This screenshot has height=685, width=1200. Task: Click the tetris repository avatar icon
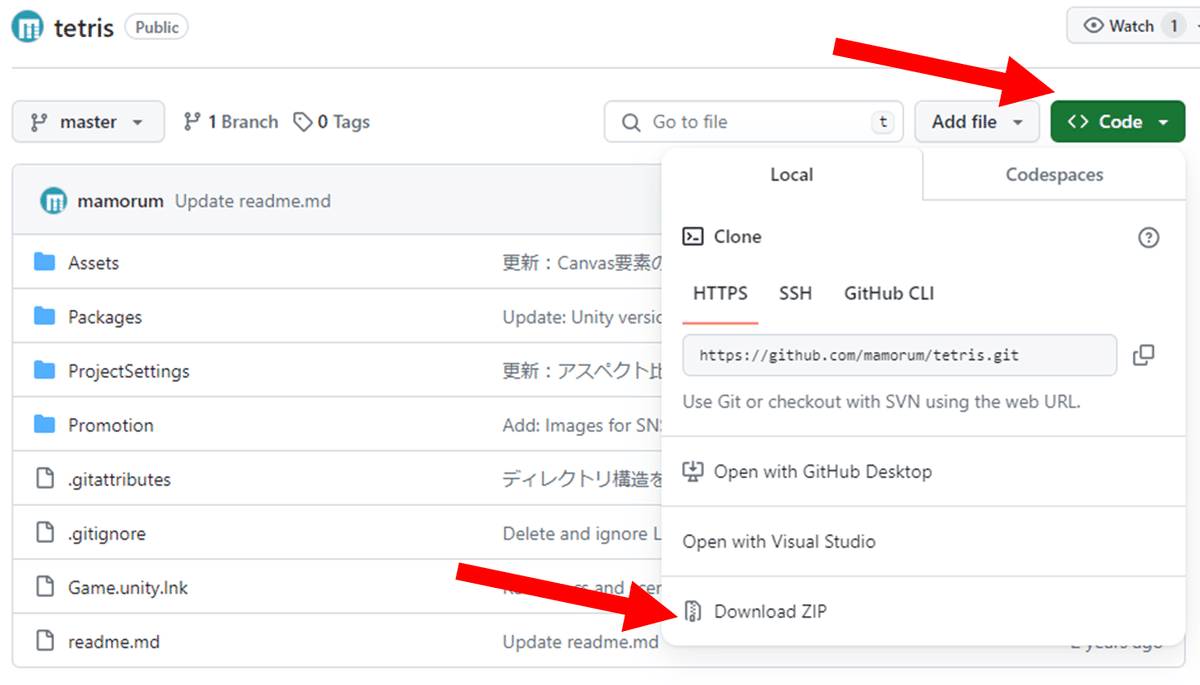tap(28, 27)
